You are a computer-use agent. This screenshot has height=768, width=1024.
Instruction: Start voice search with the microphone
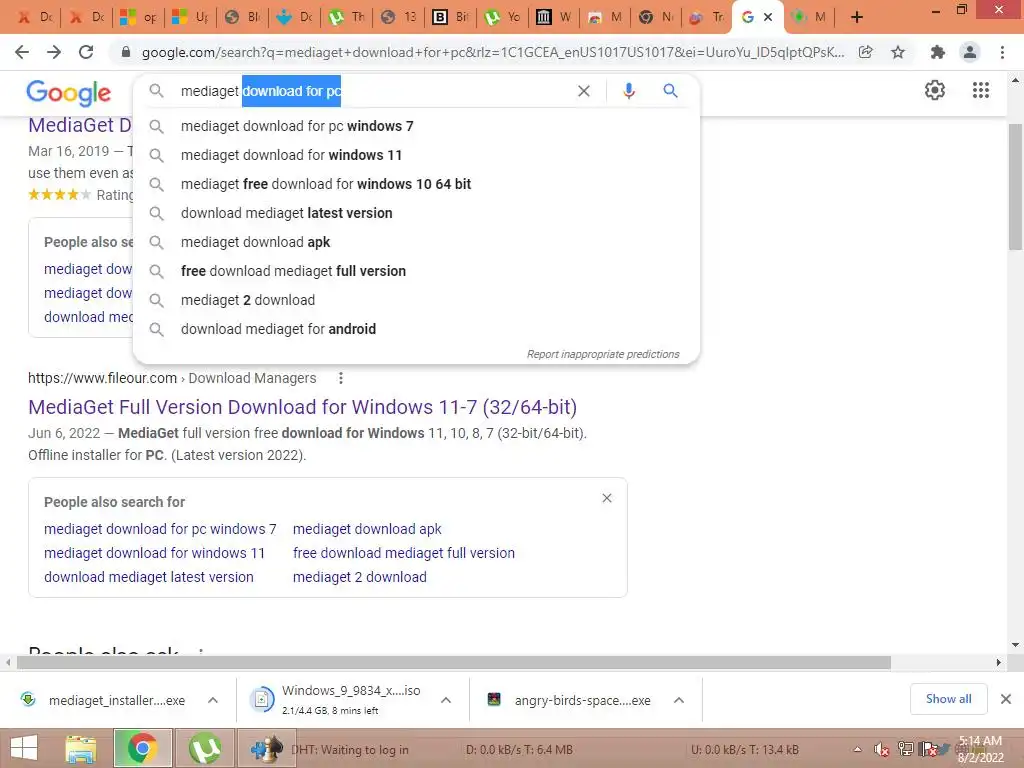pyautogui.click(x=628, y=91)
